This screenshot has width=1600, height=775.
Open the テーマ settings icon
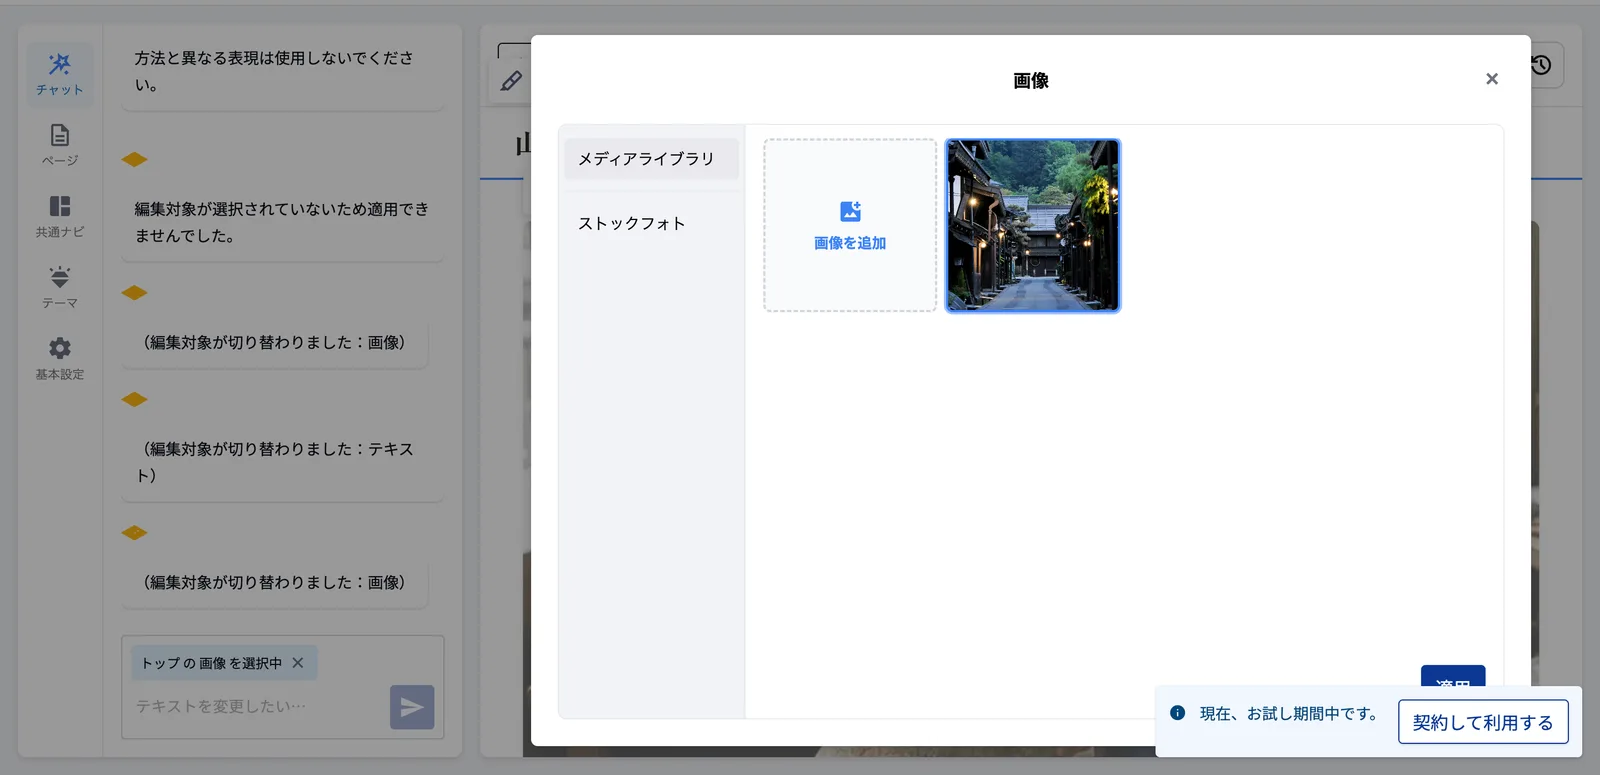click(x=60, y=287)
